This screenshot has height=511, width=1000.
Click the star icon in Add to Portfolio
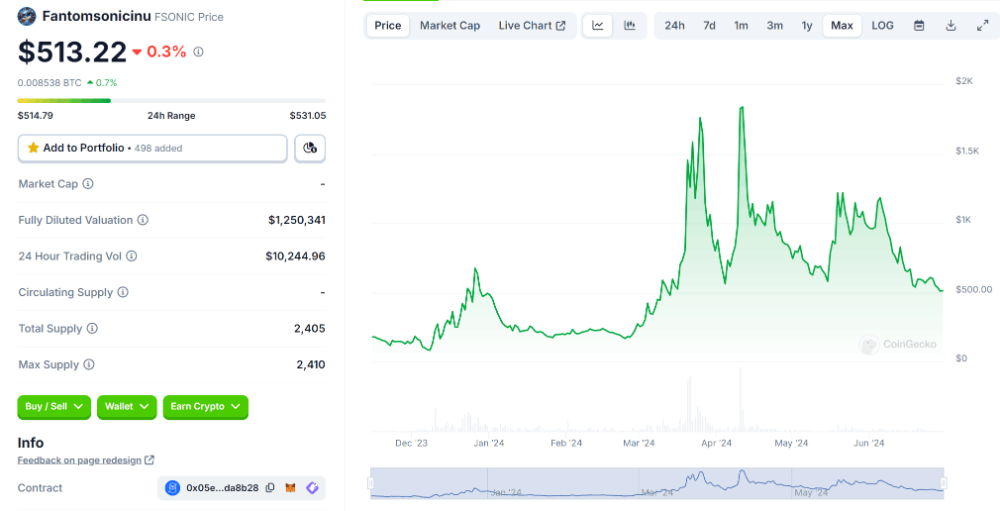tap(33, 148)
